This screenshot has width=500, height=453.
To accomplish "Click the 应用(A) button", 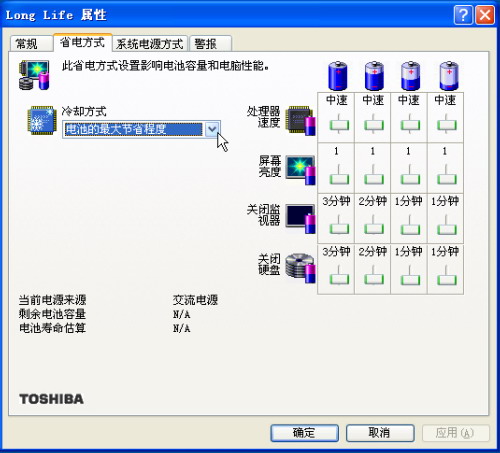I will (455, 433).
